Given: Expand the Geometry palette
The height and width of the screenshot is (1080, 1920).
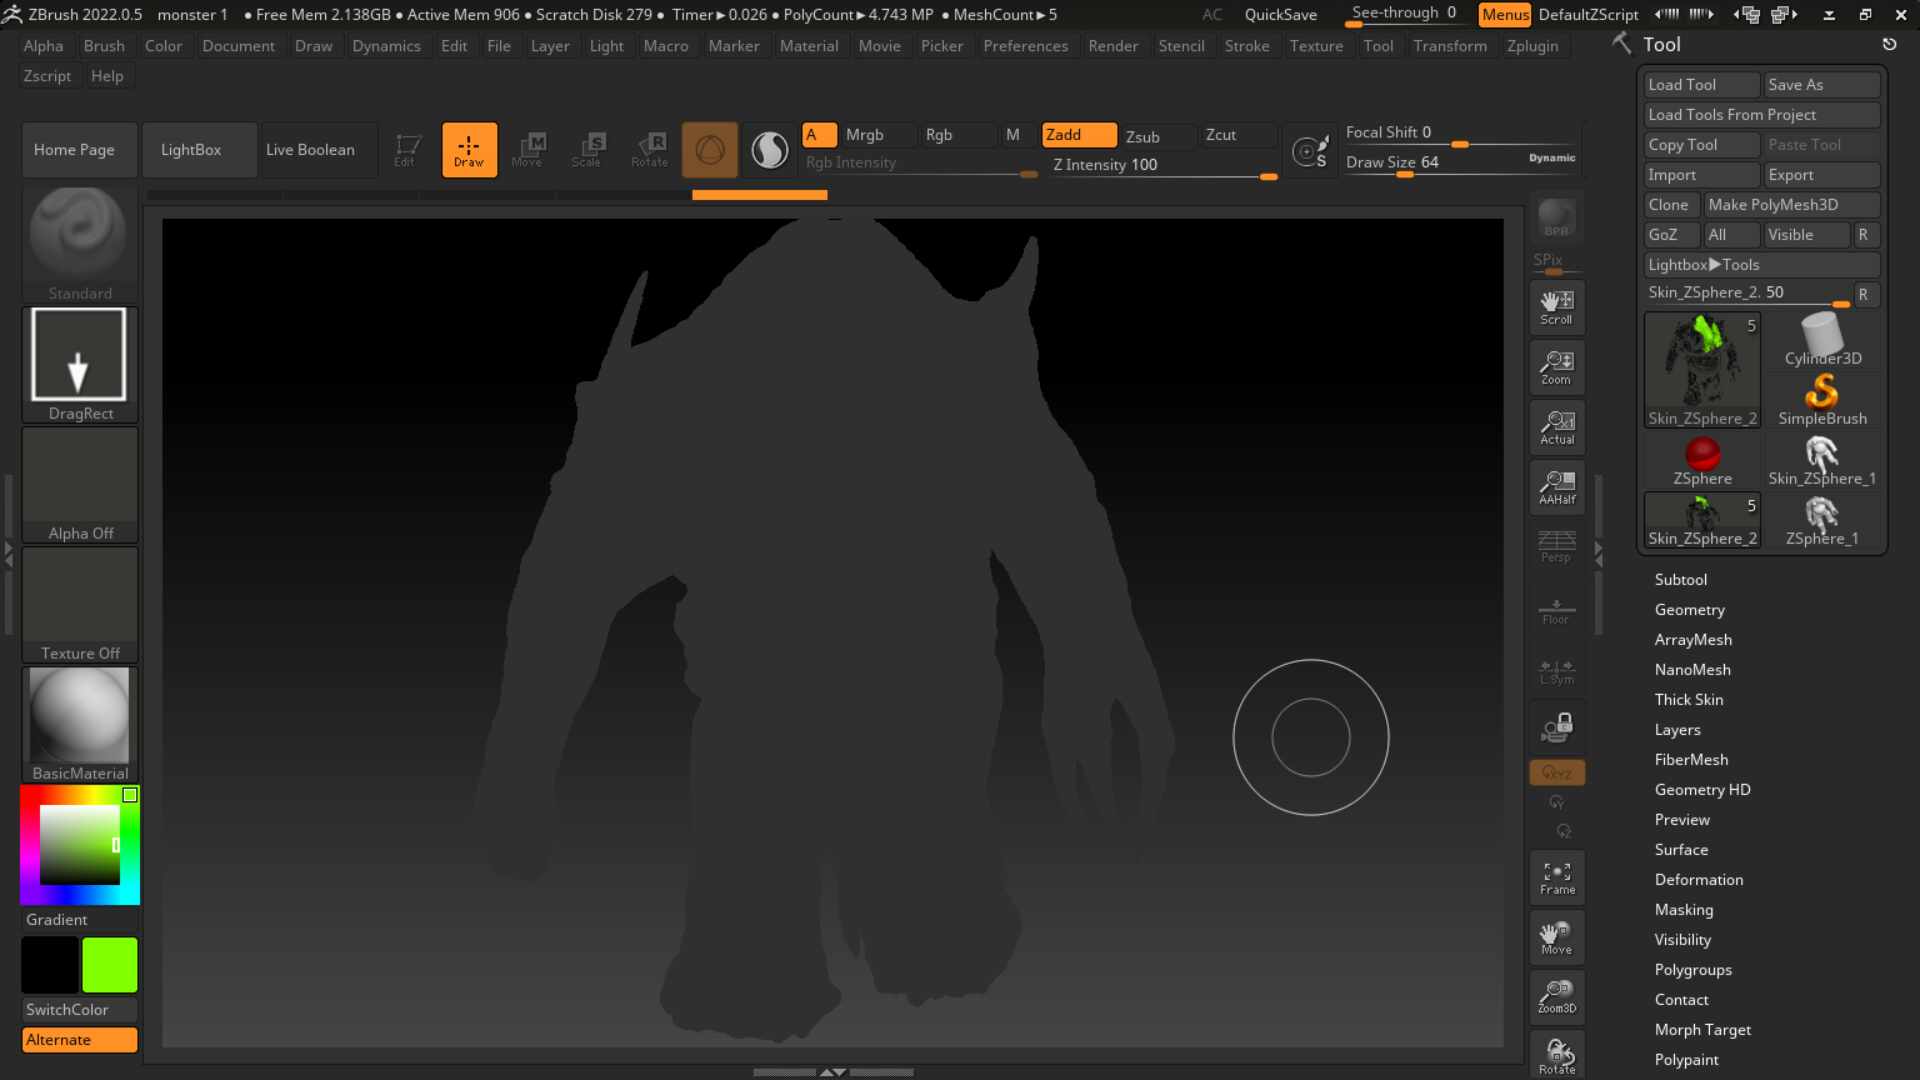Looking at the screenshot, I should tap(1689, 610).
